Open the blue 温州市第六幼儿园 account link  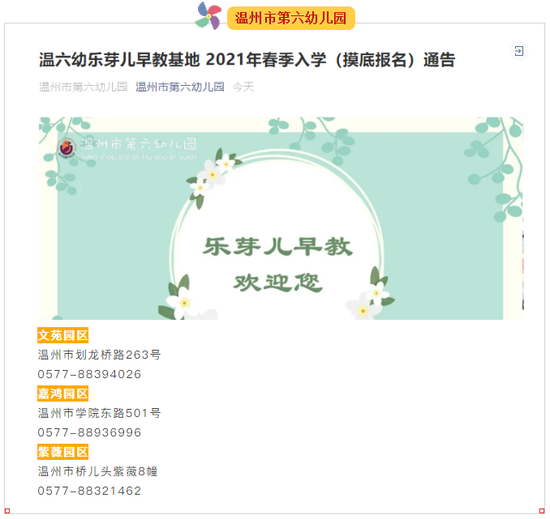[180, 87]
